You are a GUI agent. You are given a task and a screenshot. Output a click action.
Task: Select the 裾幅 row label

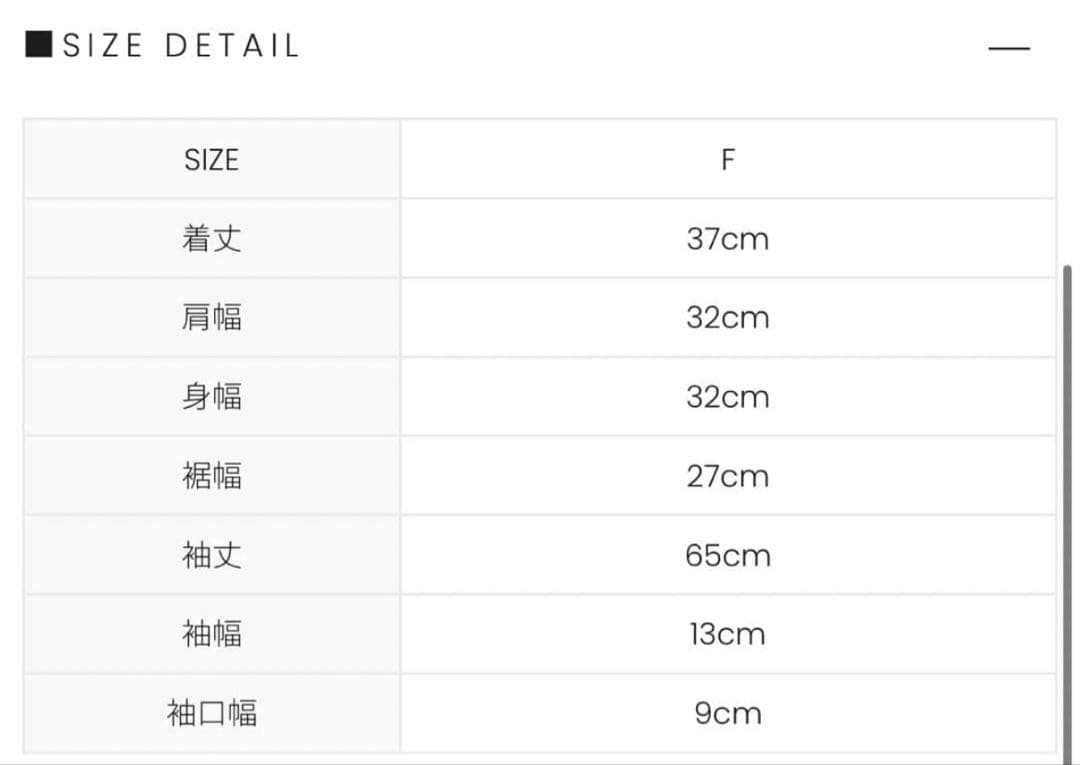211,475
